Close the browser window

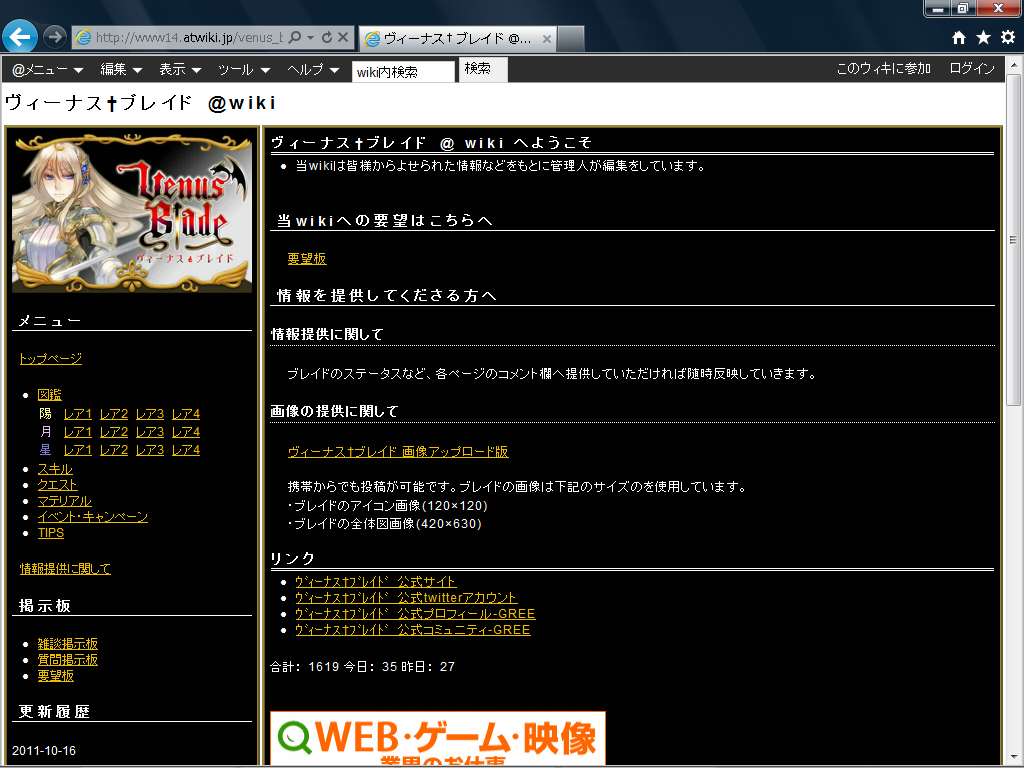998,8
